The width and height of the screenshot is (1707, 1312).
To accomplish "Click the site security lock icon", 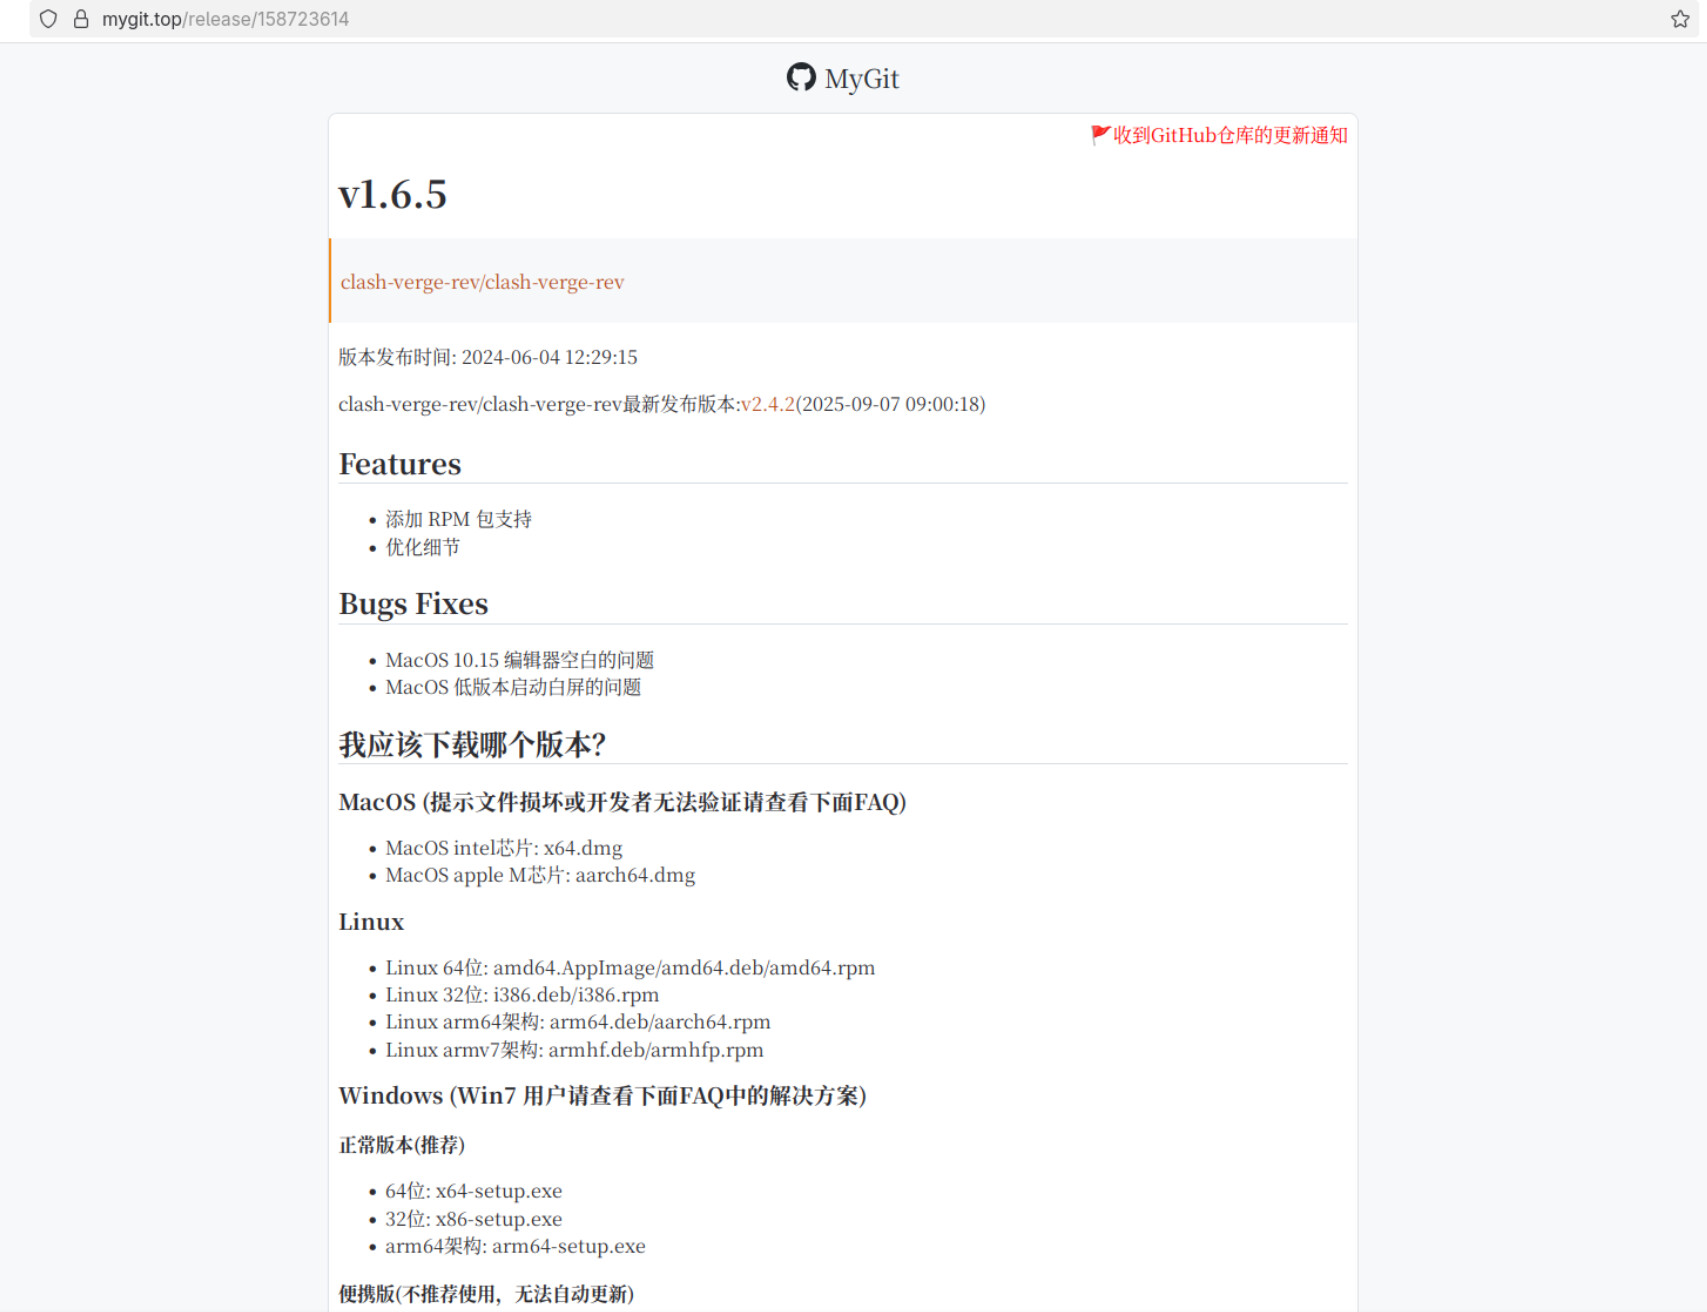I will coord(81,19).
